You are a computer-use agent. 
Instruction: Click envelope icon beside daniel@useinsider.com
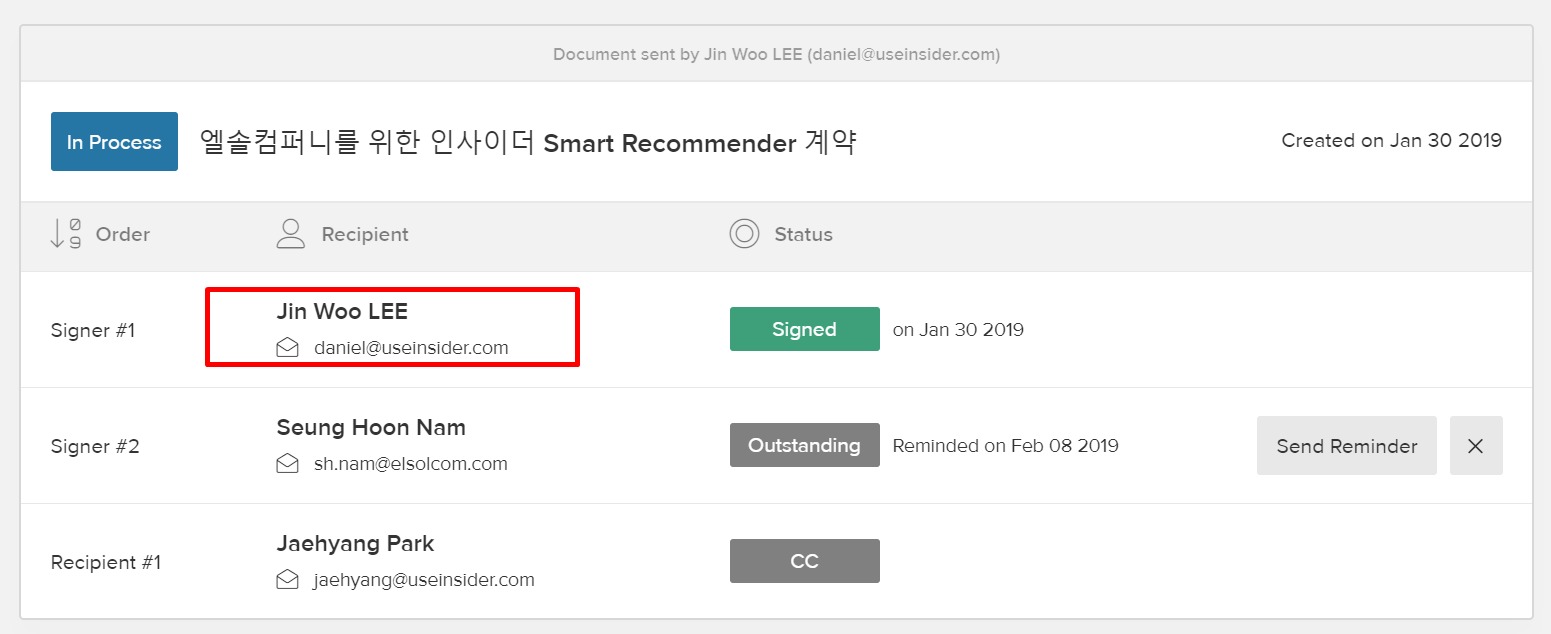tap(288, 348)
